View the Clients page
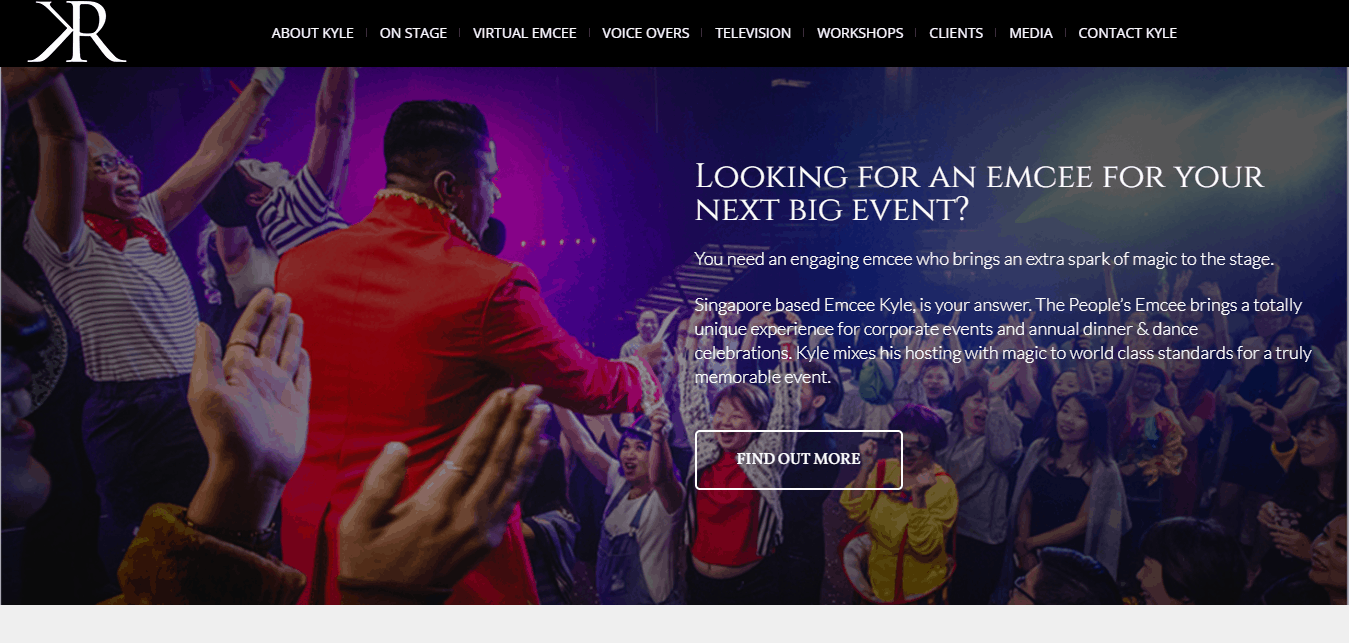This screenshot has width=1349, height=643. [x=956, y=33]
